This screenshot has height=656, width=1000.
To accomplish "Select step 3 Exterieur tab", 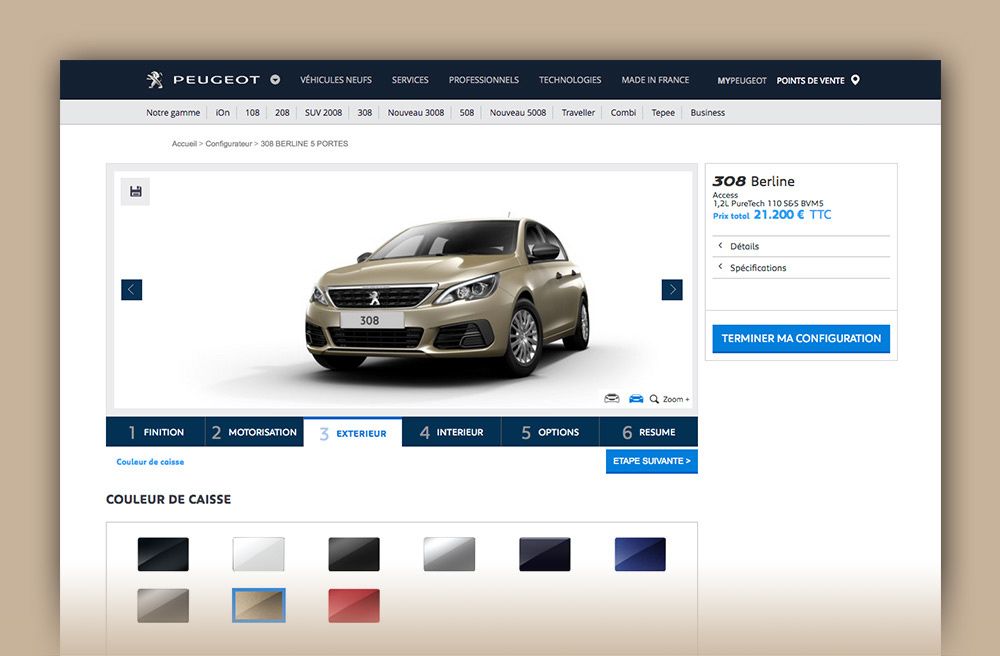I will (x=353, y=433).
